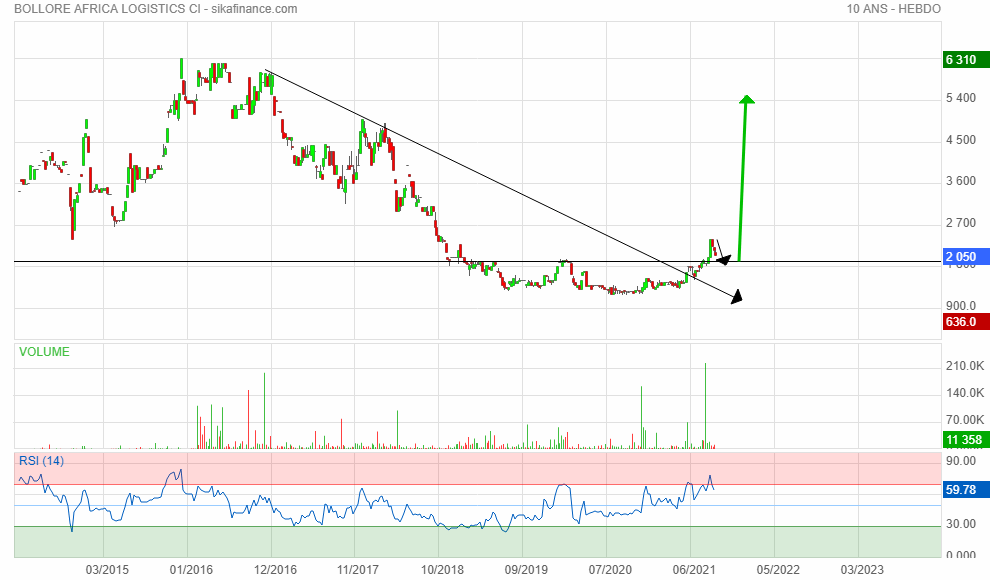Click the 6 310 high price tag
Viewport: 990px width, 580px height.
click(x=966, y=60)
